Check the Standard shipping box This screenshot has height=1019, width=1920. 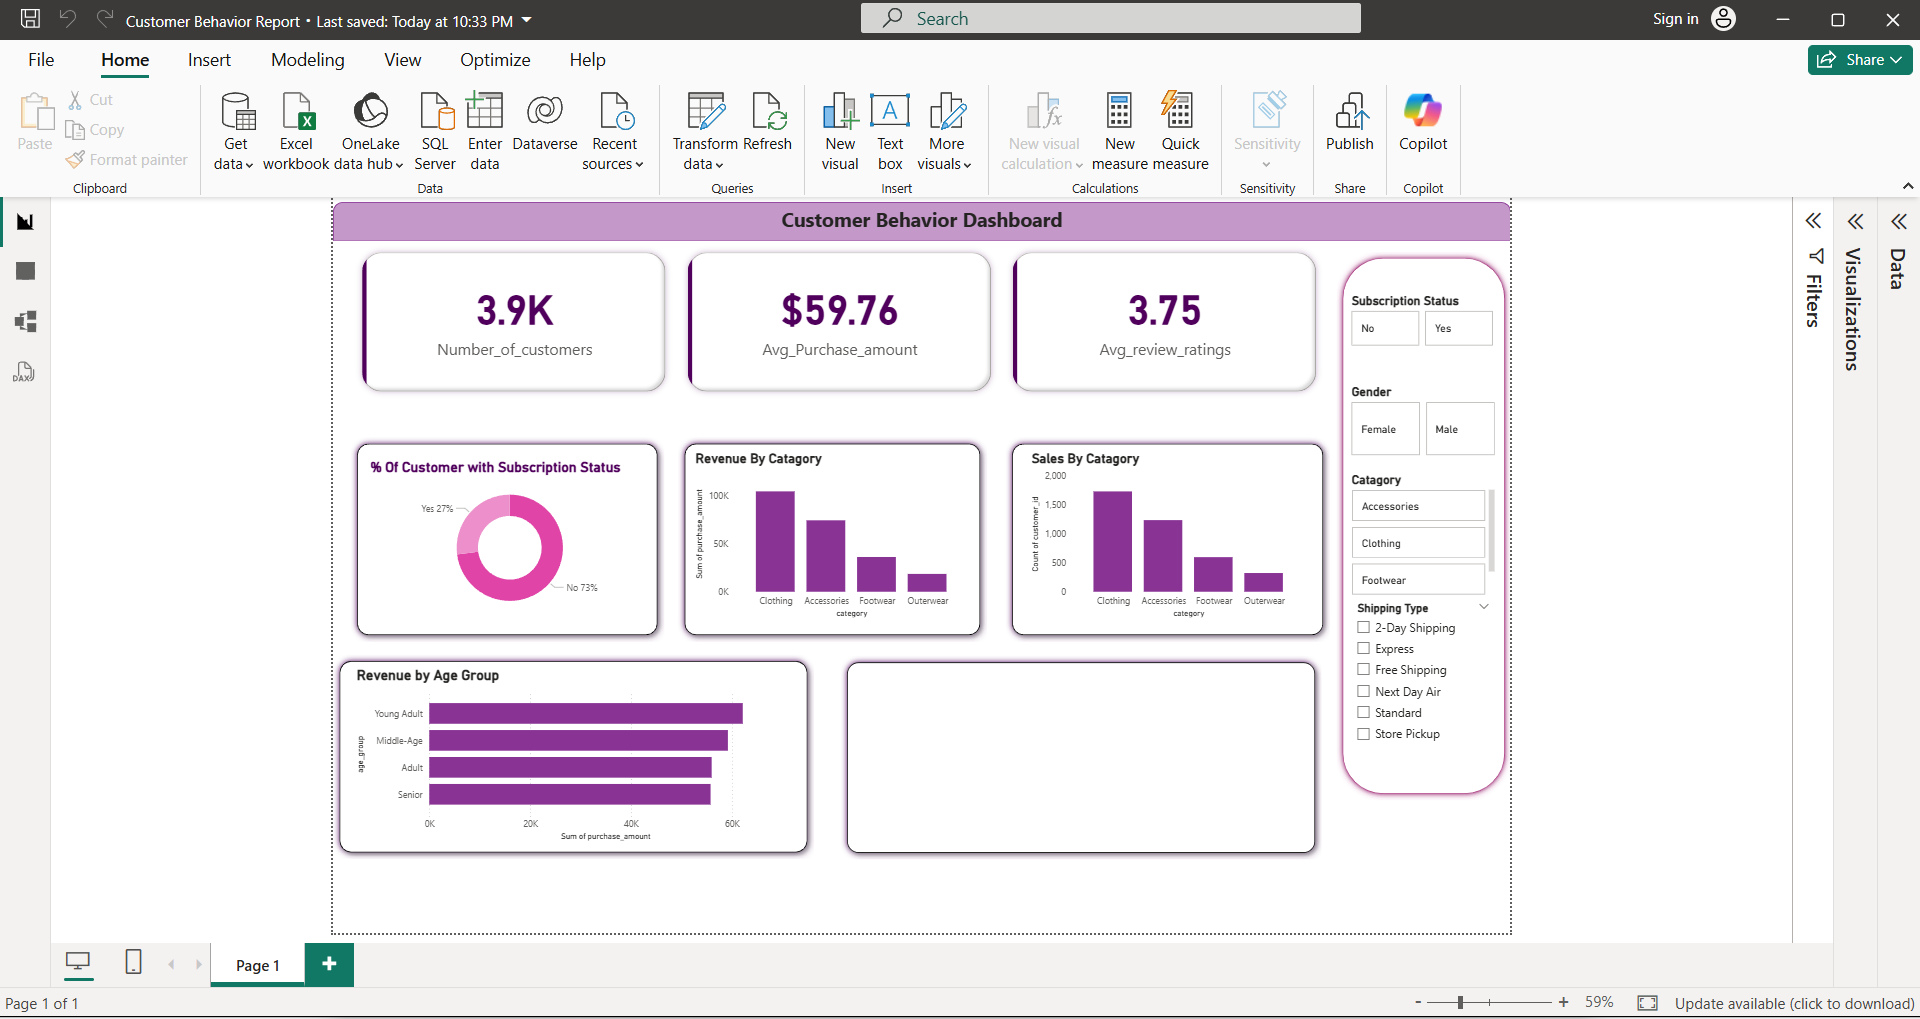pyautogui.click(x=1363, y=713)
